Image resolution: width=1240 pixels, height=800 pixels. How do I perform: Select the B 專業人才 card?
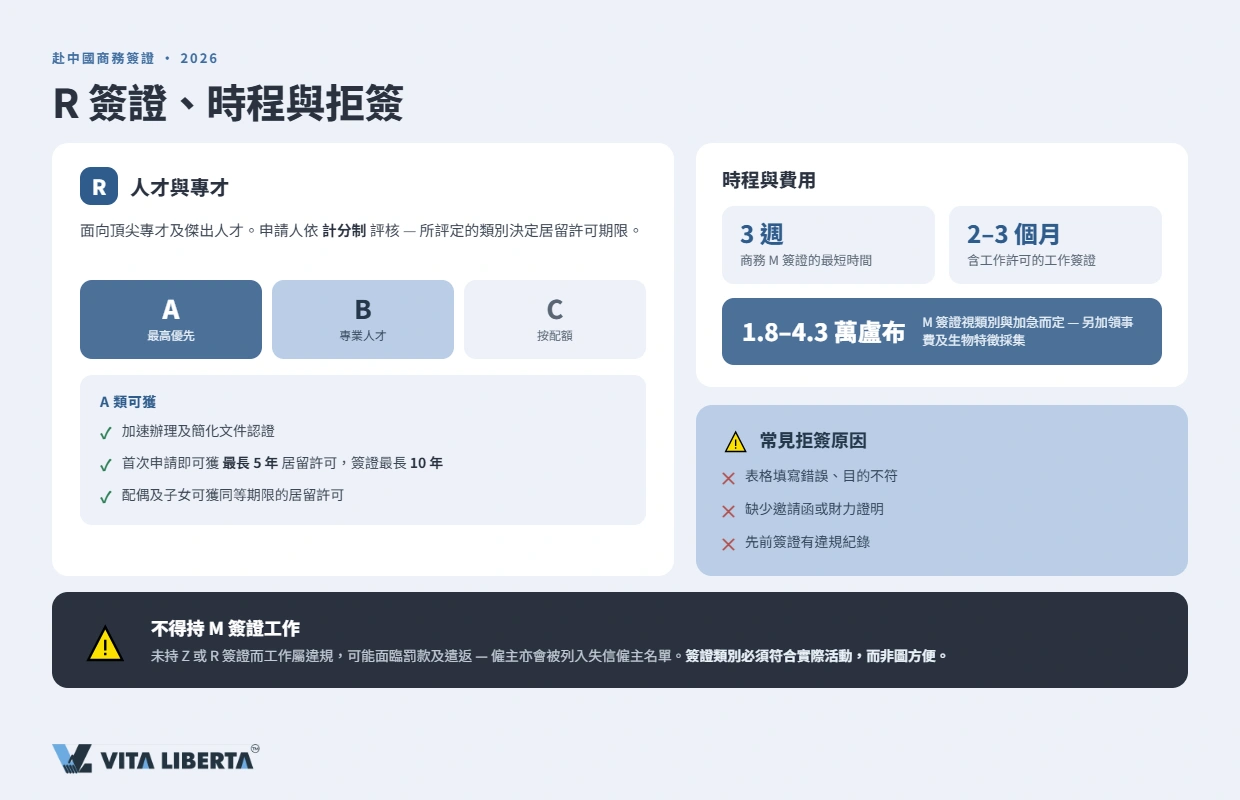point(363,319)
